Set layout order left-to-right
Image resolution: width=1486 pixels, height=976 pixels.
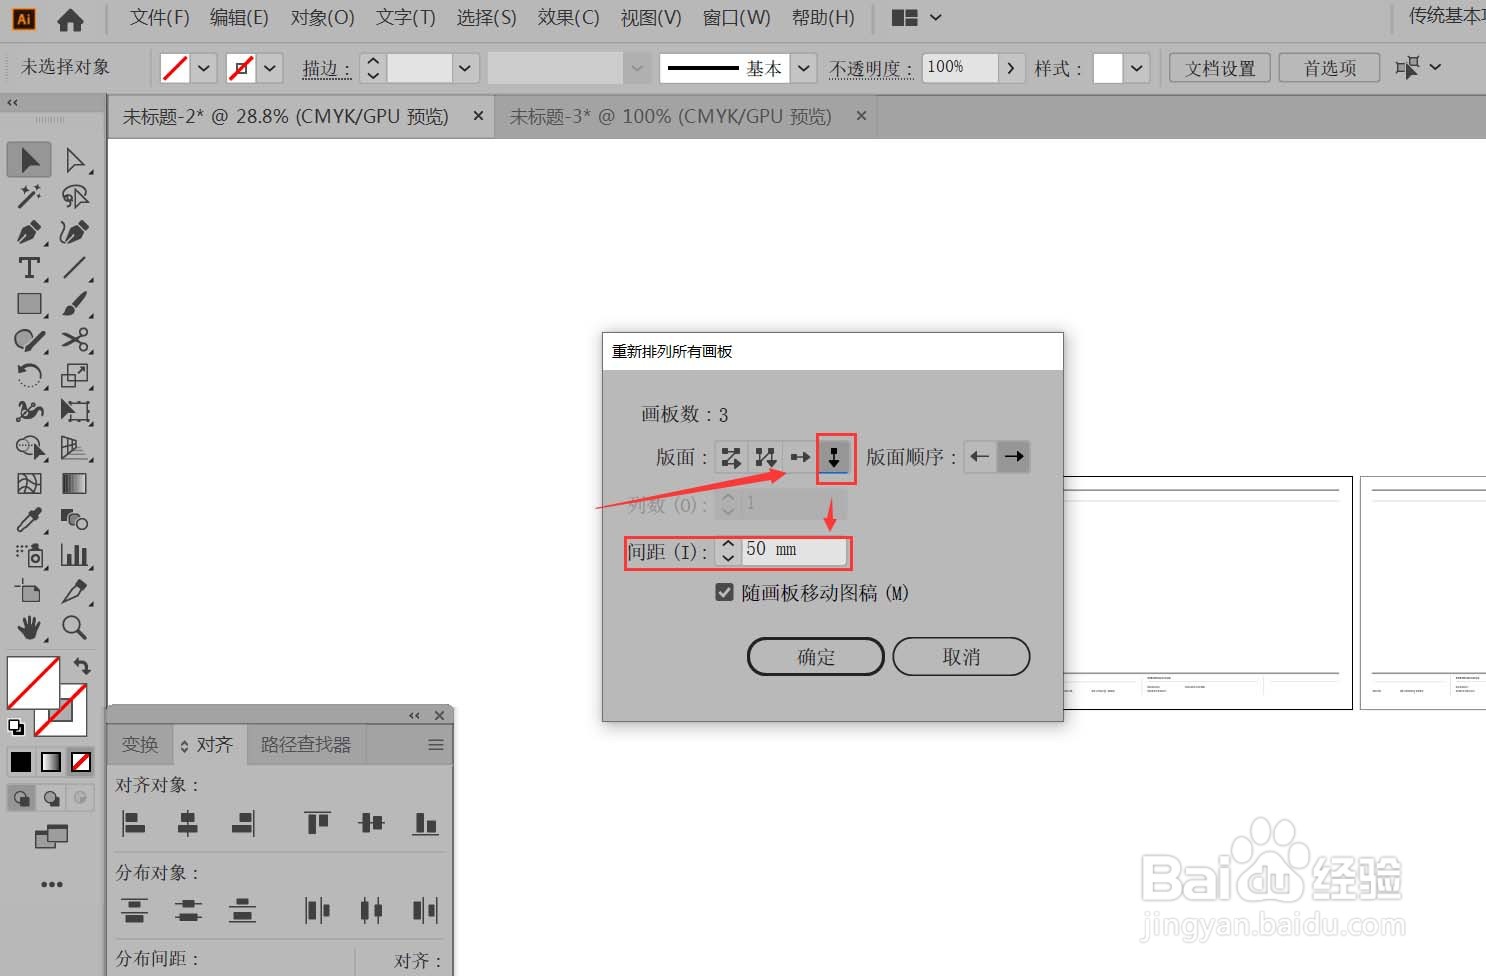(x=1014, y=457)
